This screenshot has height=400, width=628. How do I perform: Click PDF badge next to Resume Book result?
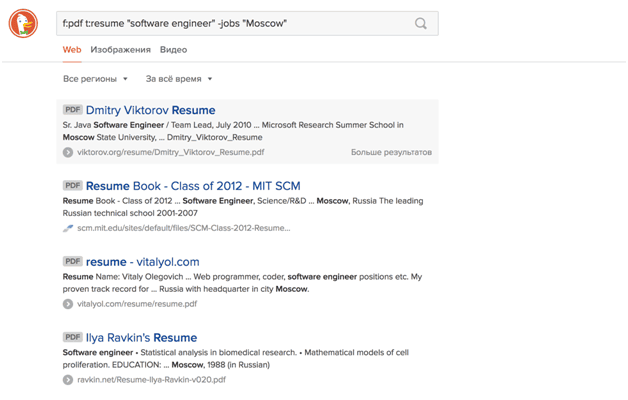(73, 186)
